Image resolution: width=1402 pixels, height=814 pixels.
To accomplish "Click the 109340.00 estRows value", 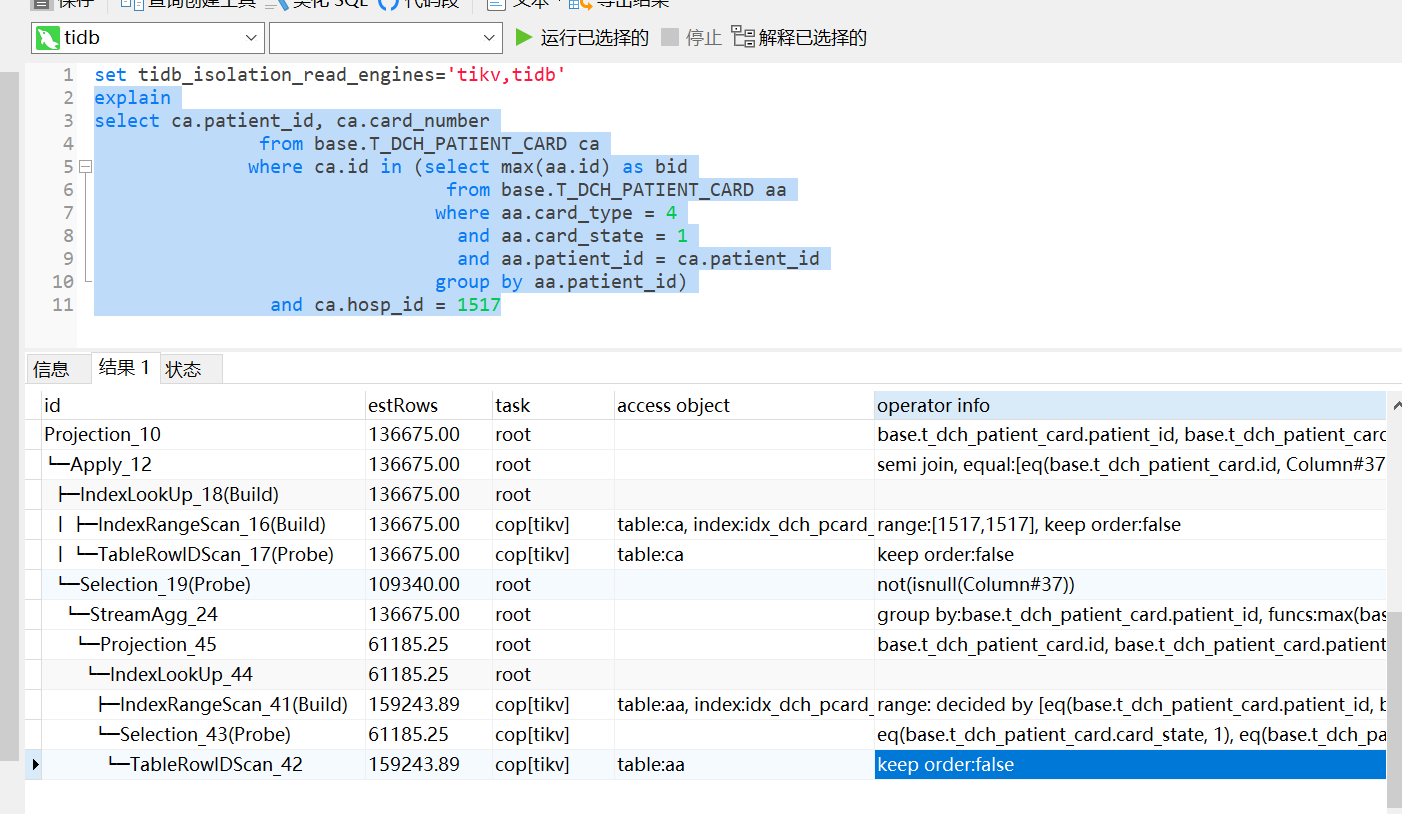I will [429, 584].
